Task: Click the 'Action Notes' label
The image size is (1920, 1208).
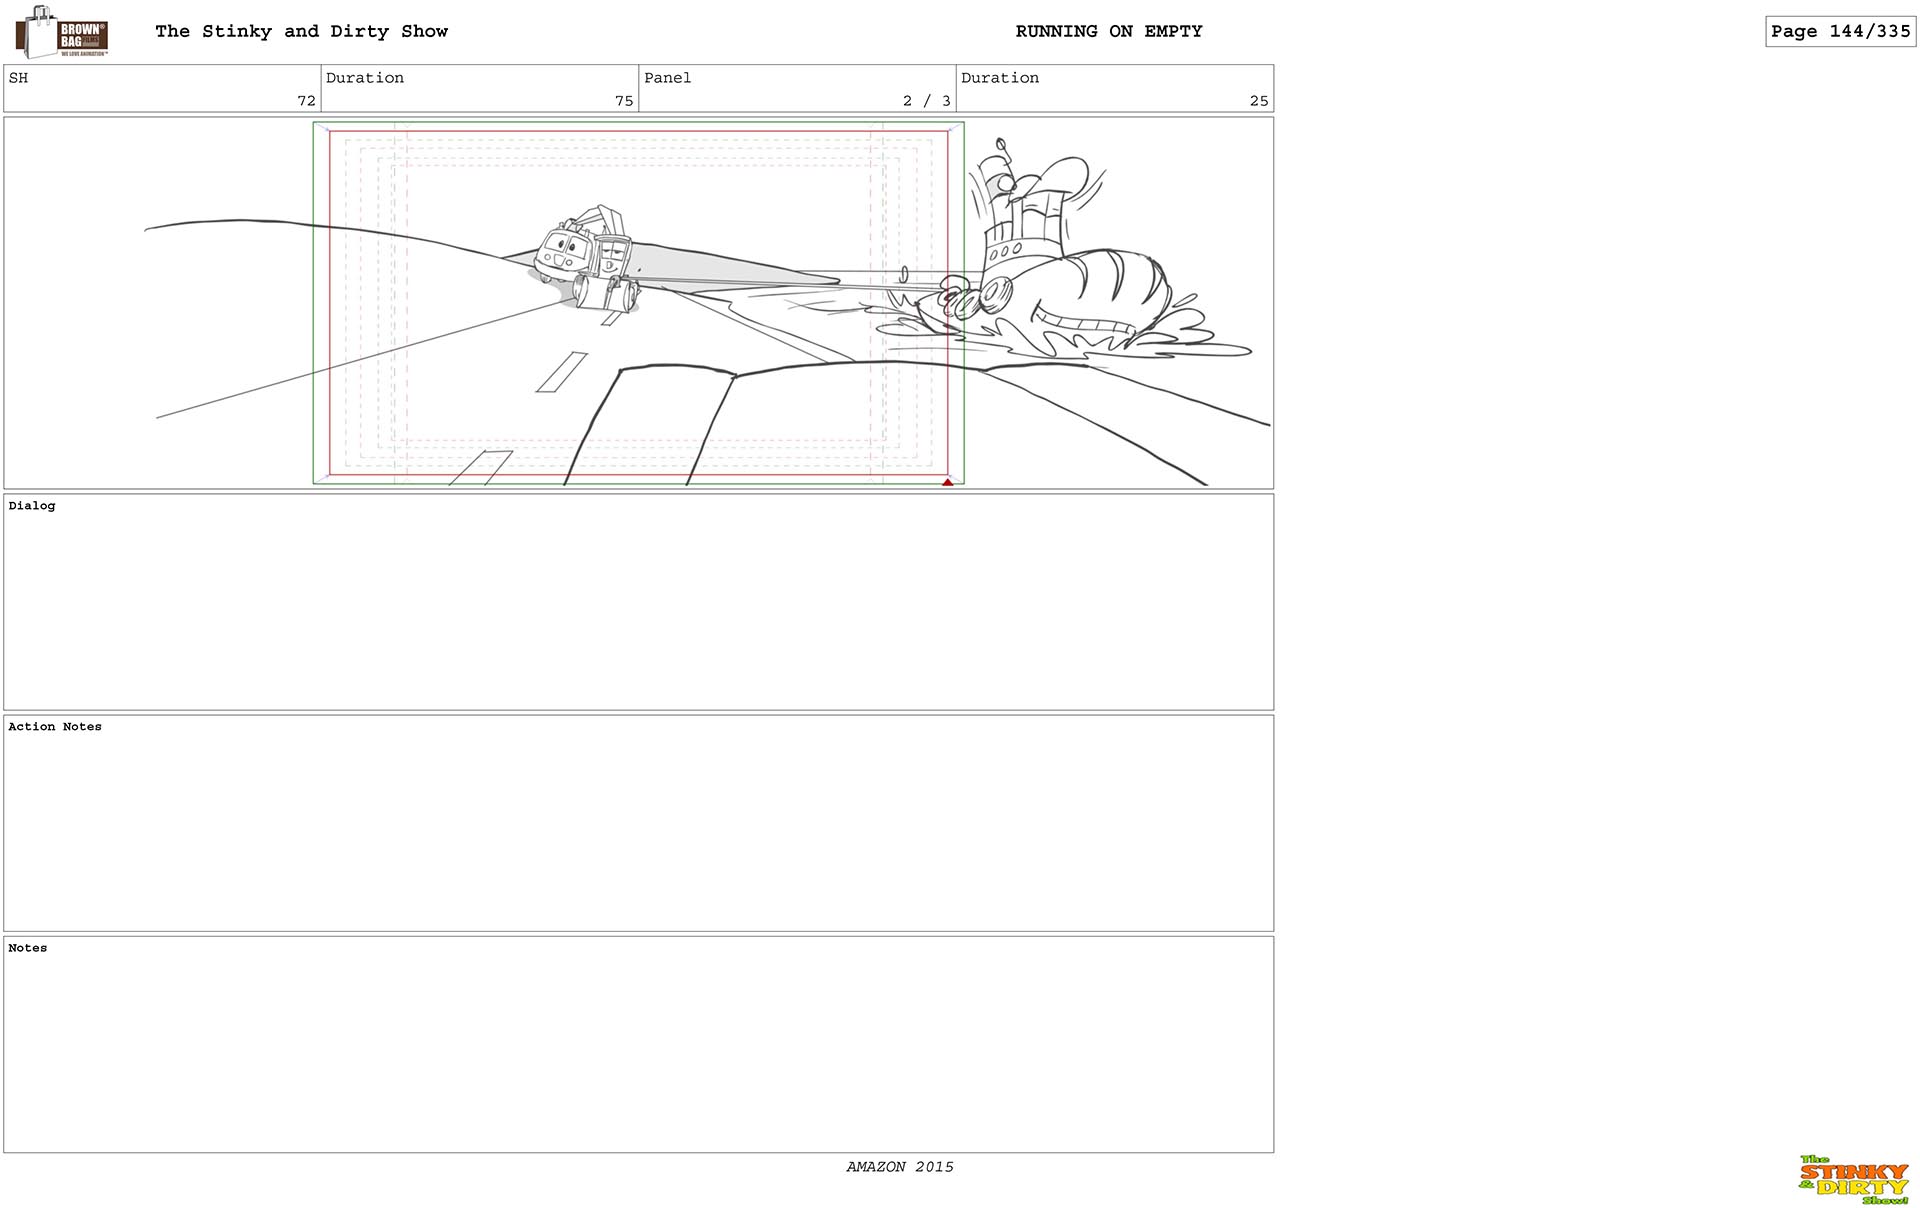Action: [x=55, y=727]
